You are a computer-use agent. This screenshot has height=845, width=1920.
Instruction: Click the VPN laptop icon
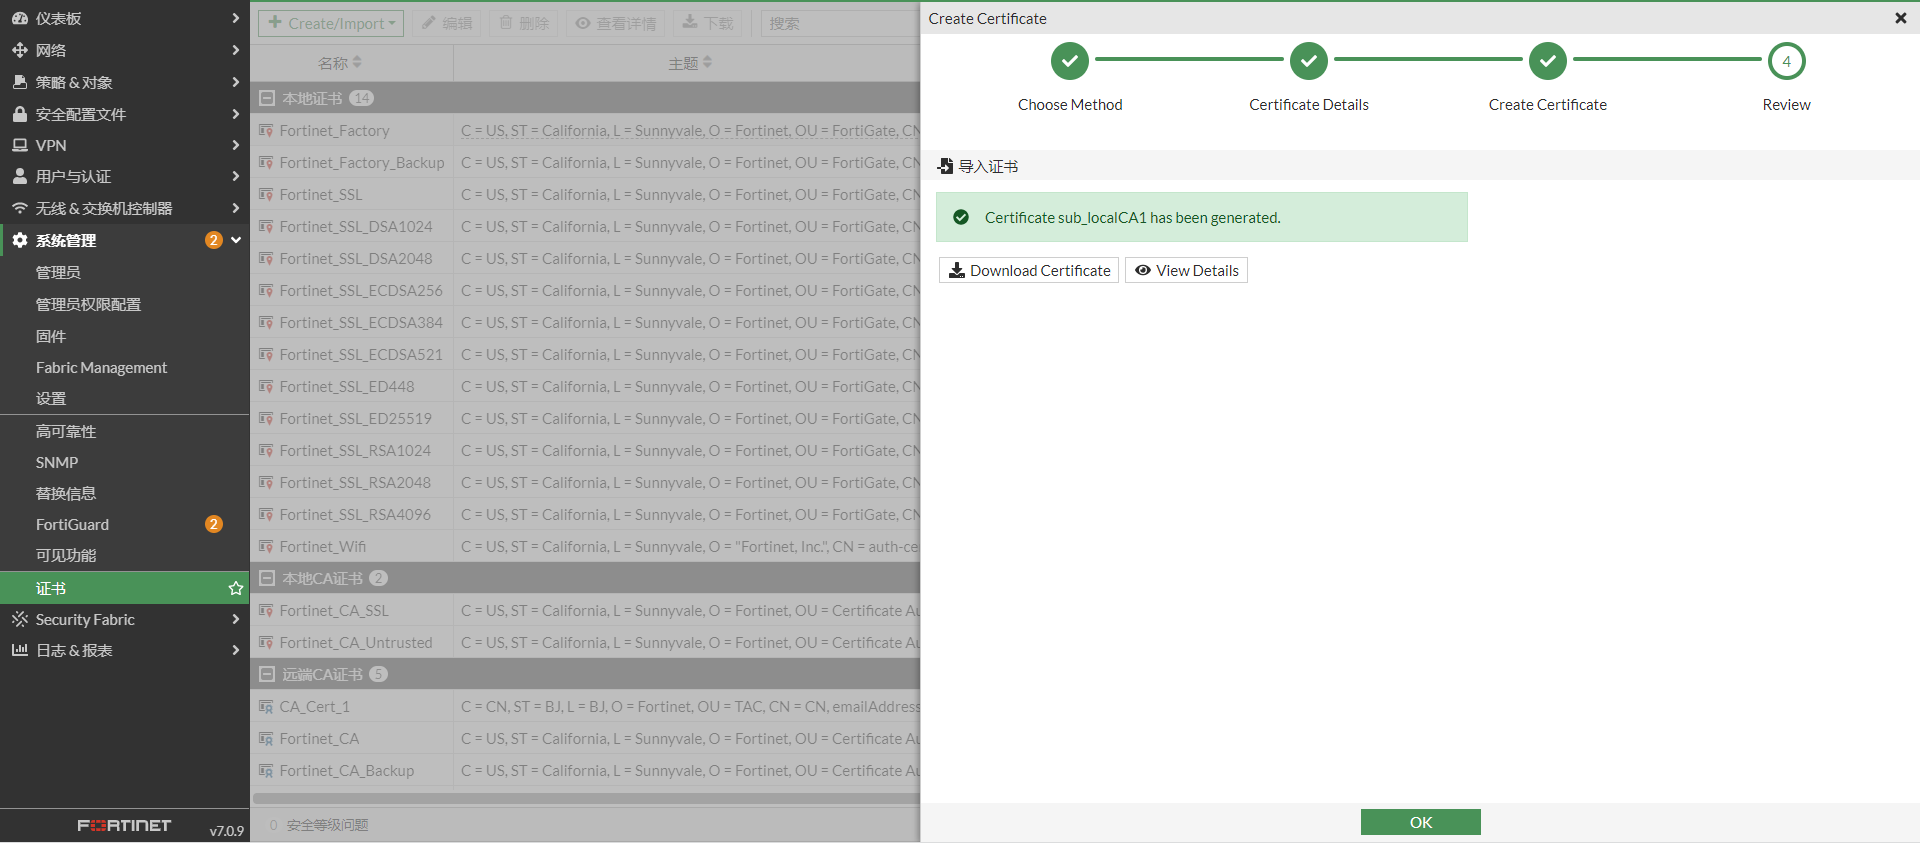pyautogui.click(x=19, y=146)
